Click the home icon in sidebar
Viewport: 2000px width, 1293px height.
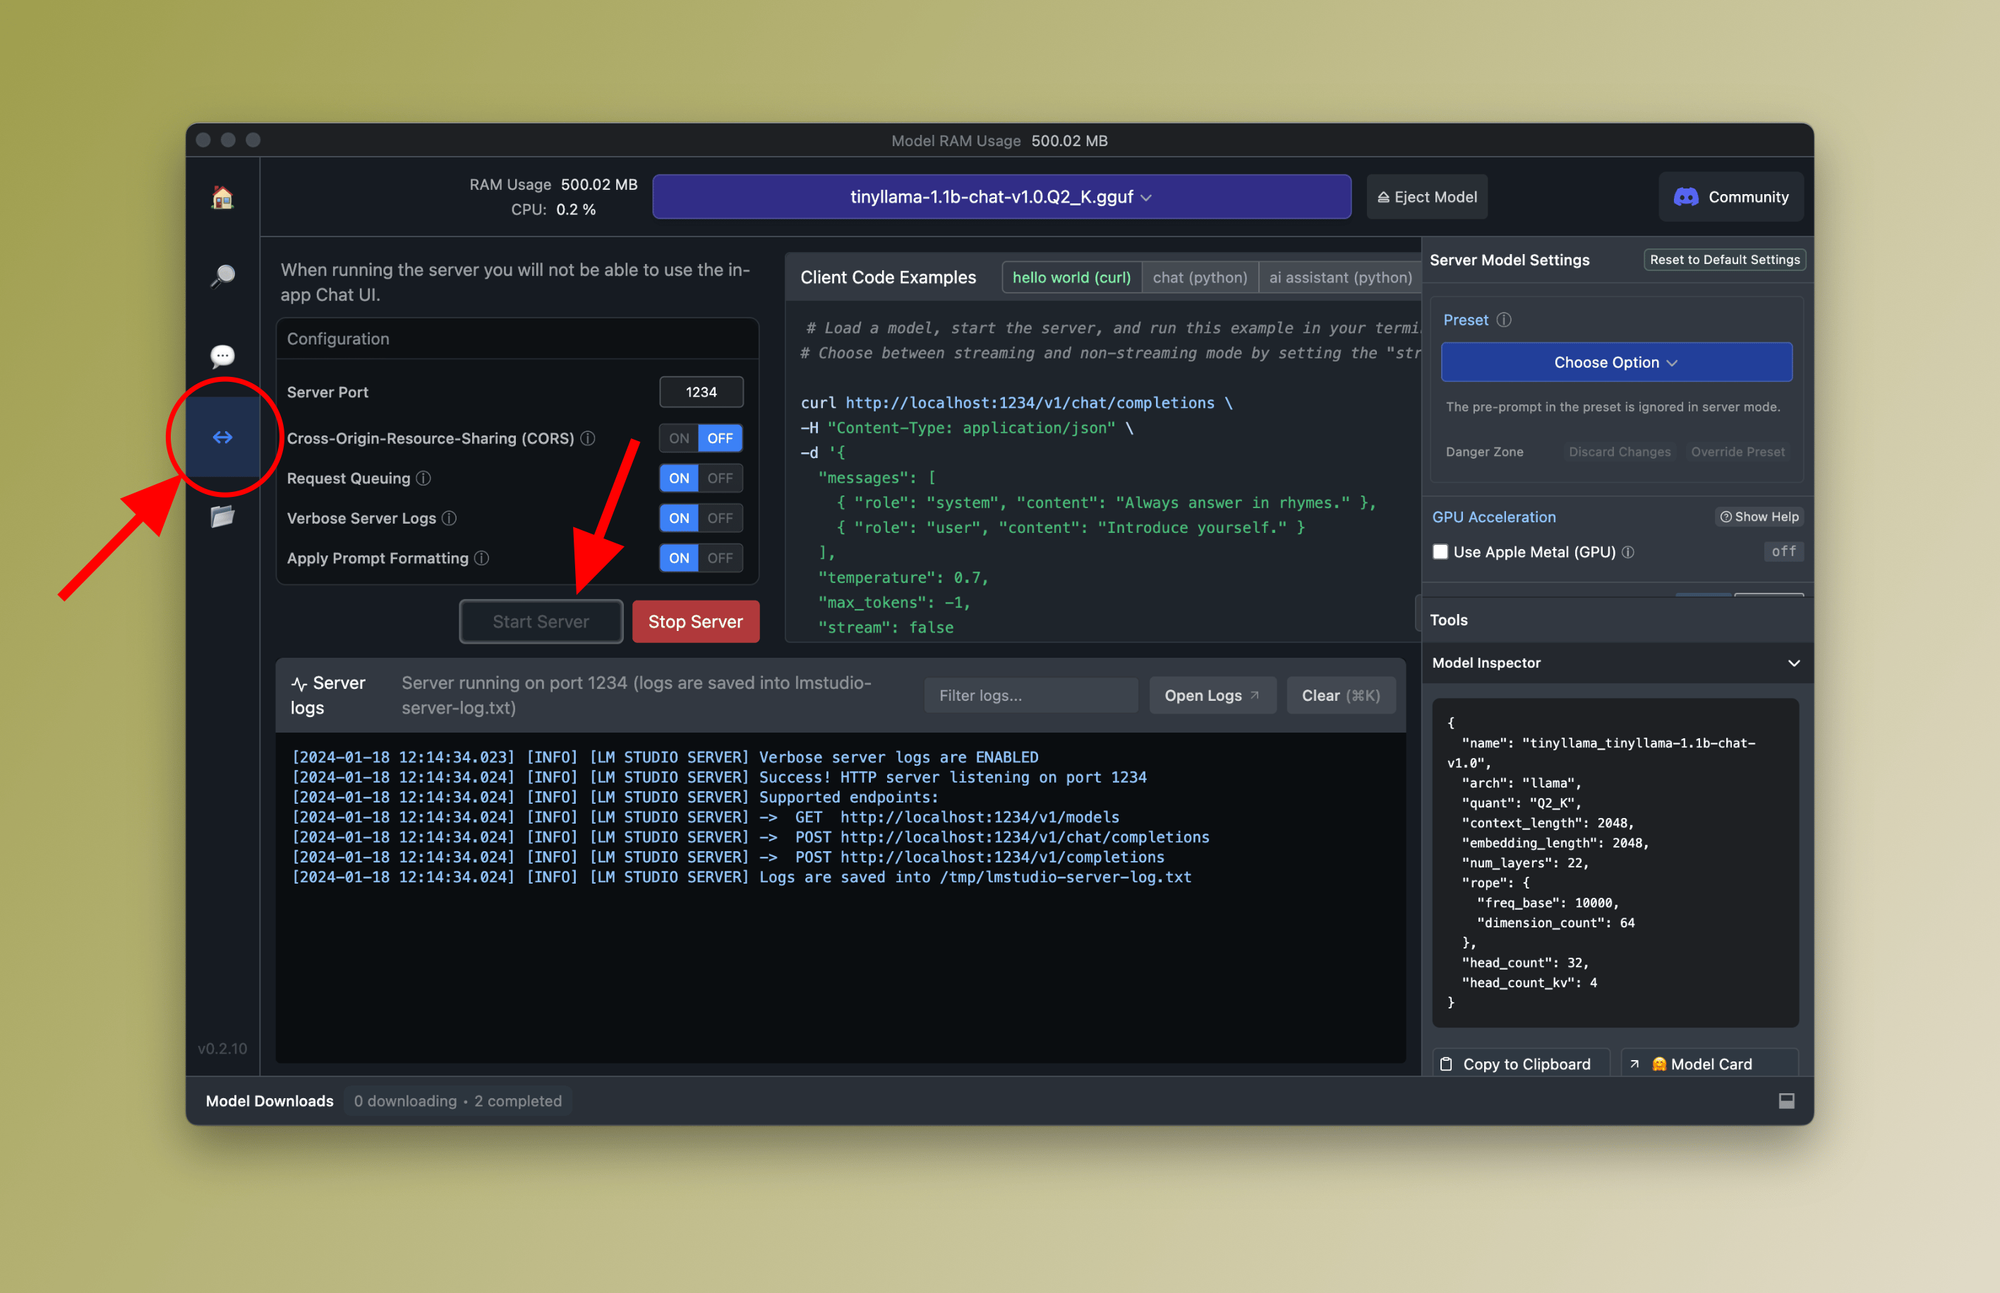(x=224, y=197)
